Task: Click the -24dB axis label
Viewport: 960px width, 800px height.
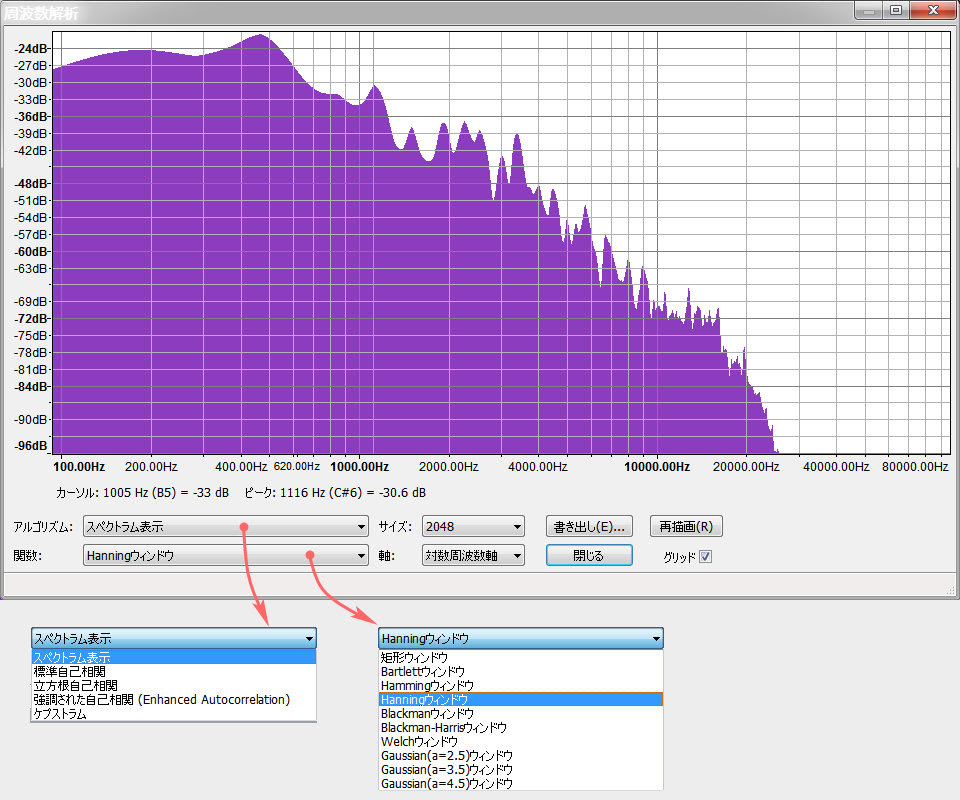Action: 31,48
